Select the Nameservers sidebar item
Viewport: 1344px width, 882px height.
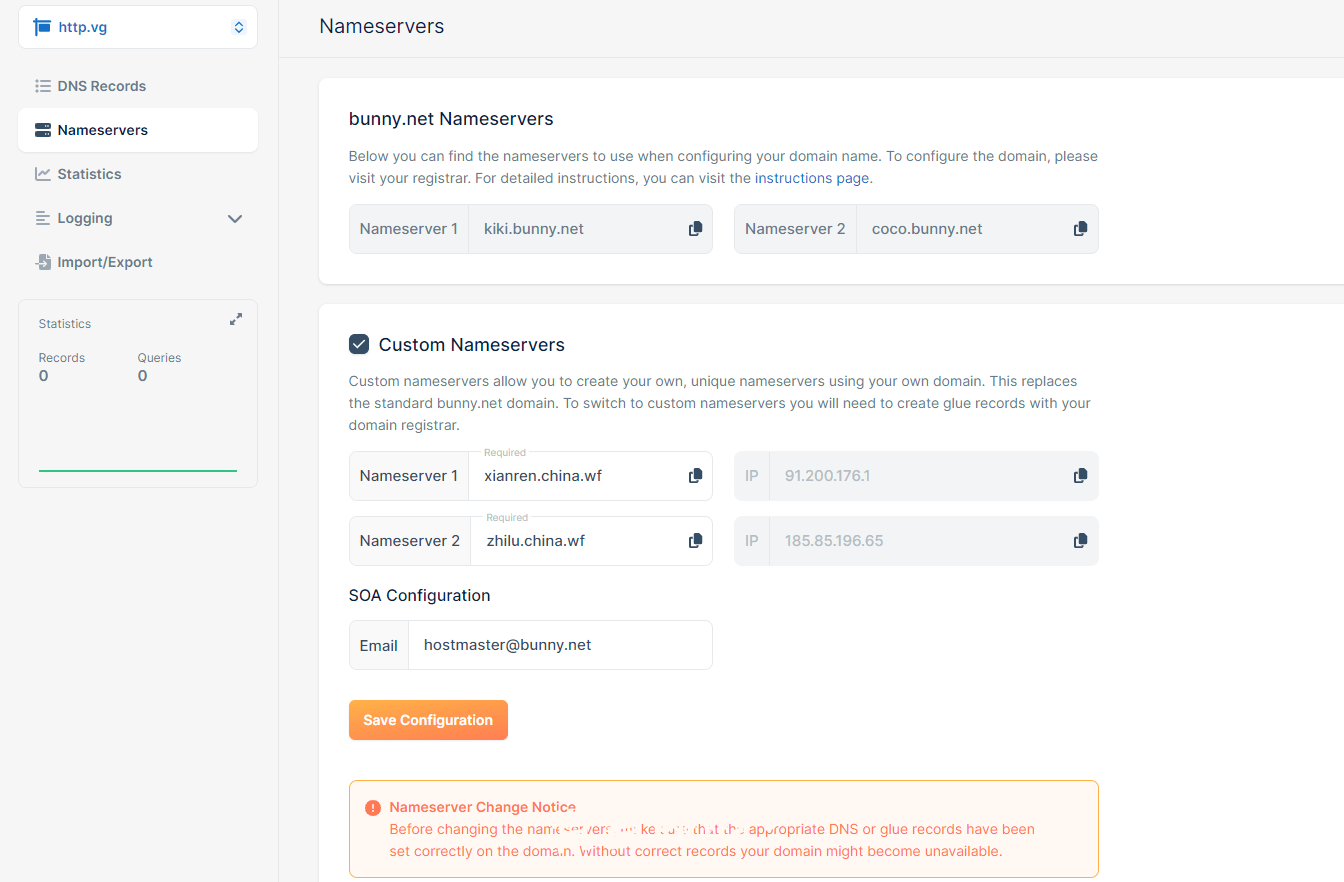(x=102, y=130)
